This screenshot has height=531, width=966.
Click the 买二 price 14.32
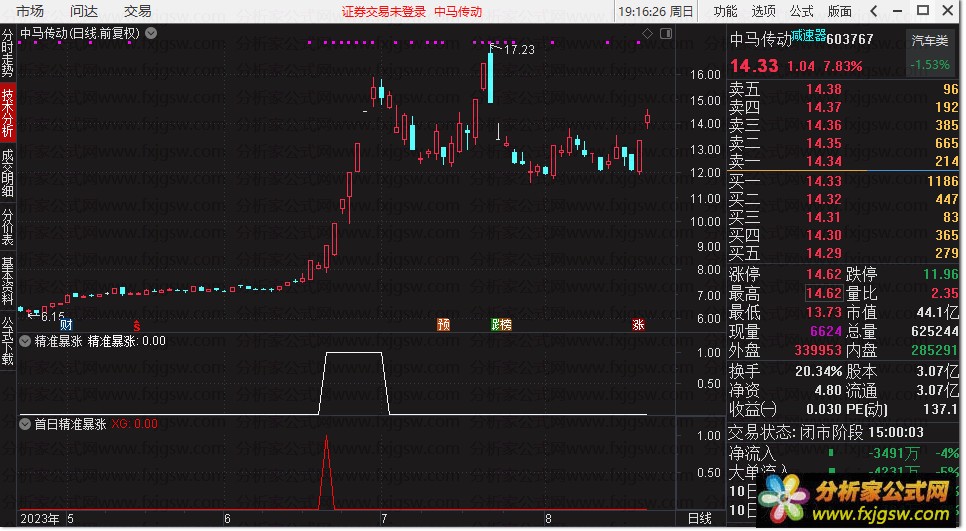tap(824, 199)
